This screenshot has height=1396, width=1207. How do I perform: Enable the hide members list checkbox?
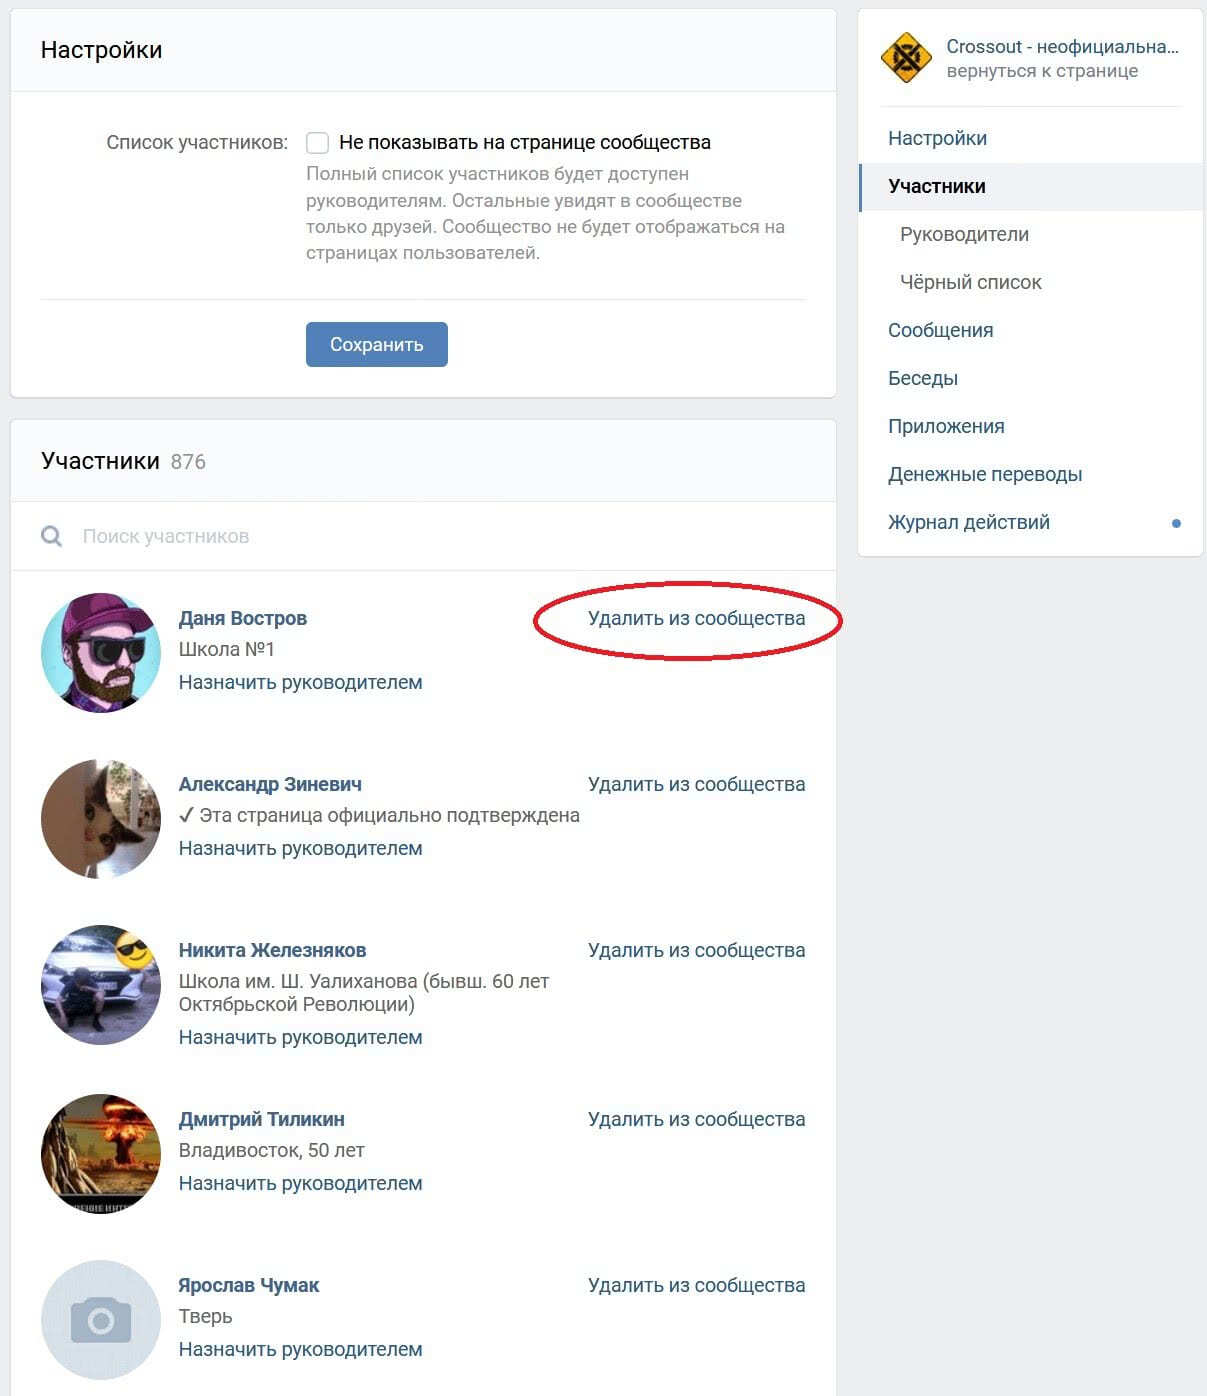[x=318, y=143]
